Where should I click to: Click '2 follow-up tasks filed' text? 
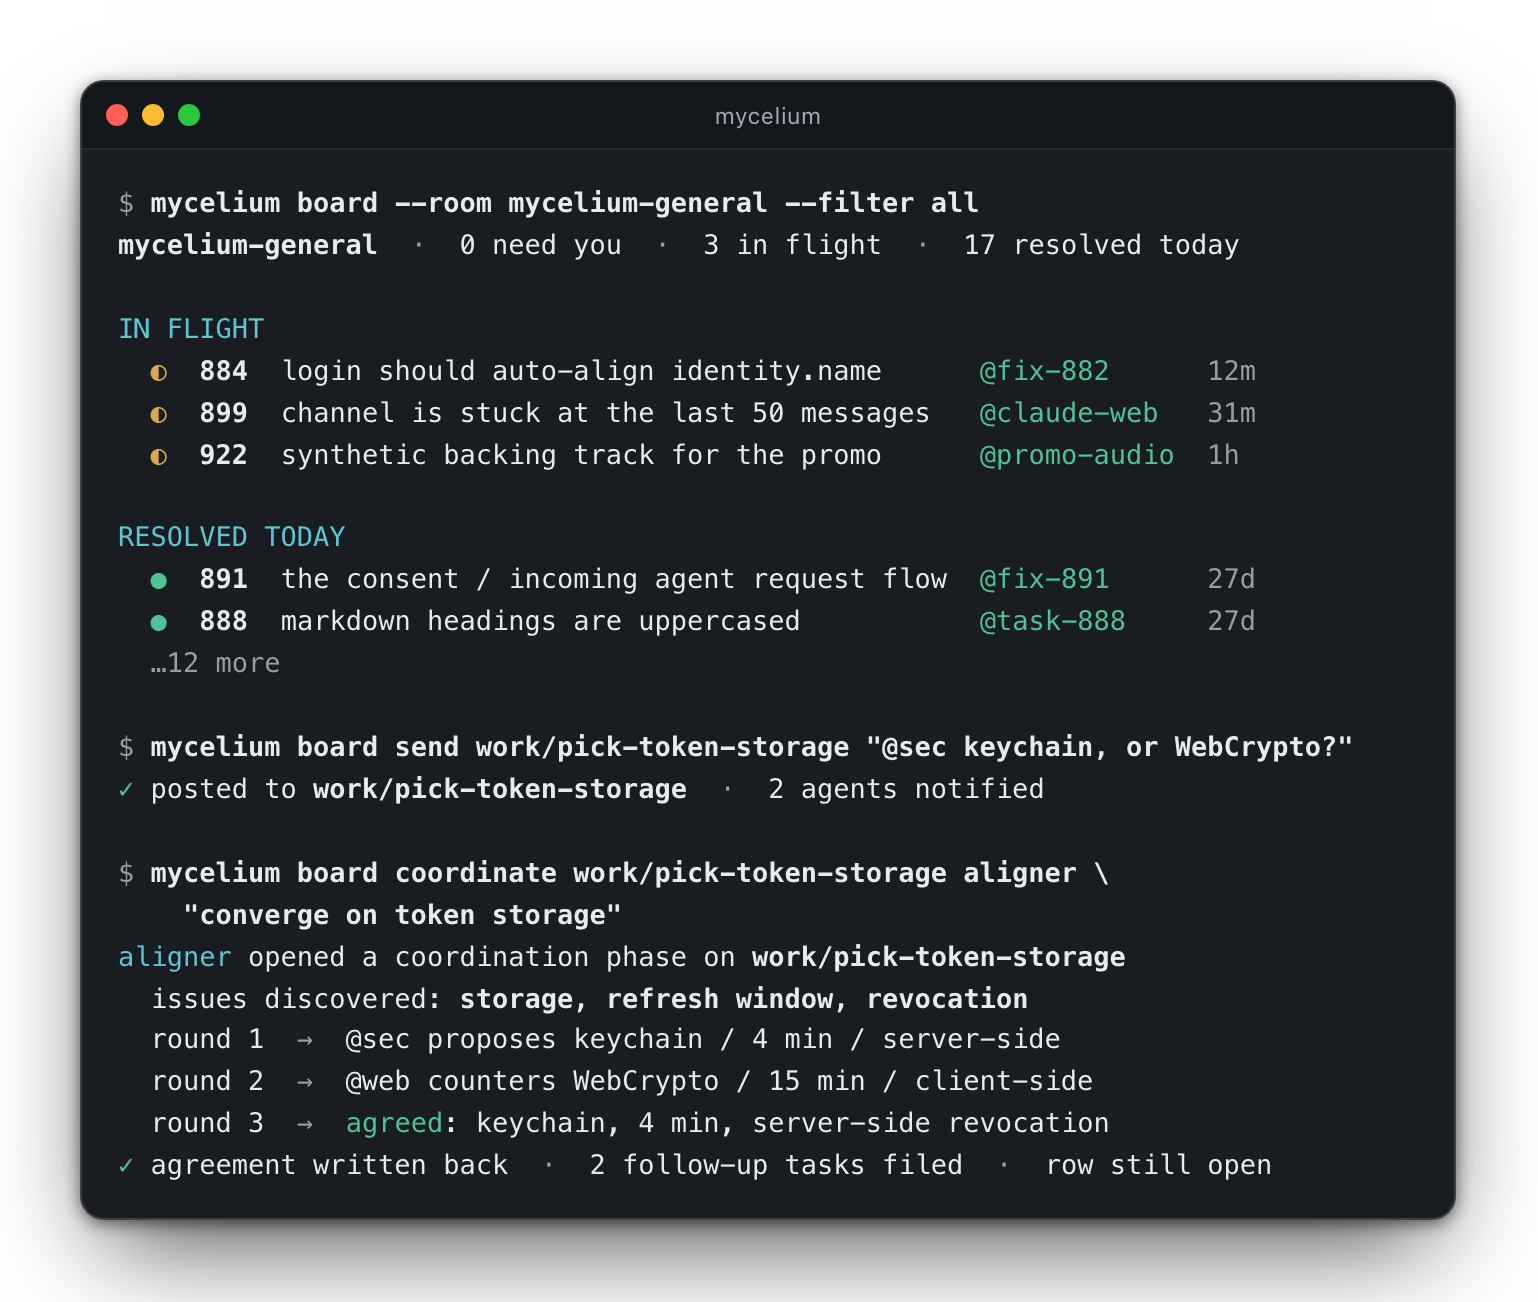(776, 1165)
